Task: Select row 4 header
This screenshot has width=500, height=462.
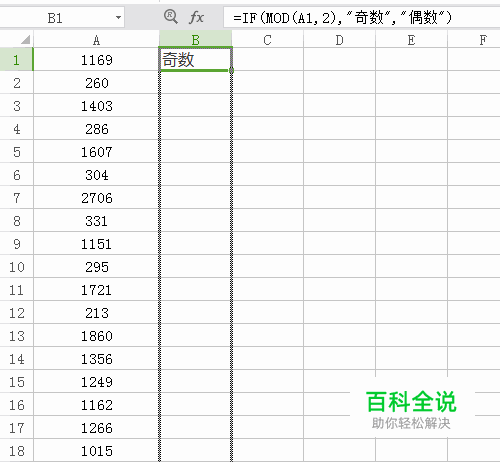Action: click(16, 128)
